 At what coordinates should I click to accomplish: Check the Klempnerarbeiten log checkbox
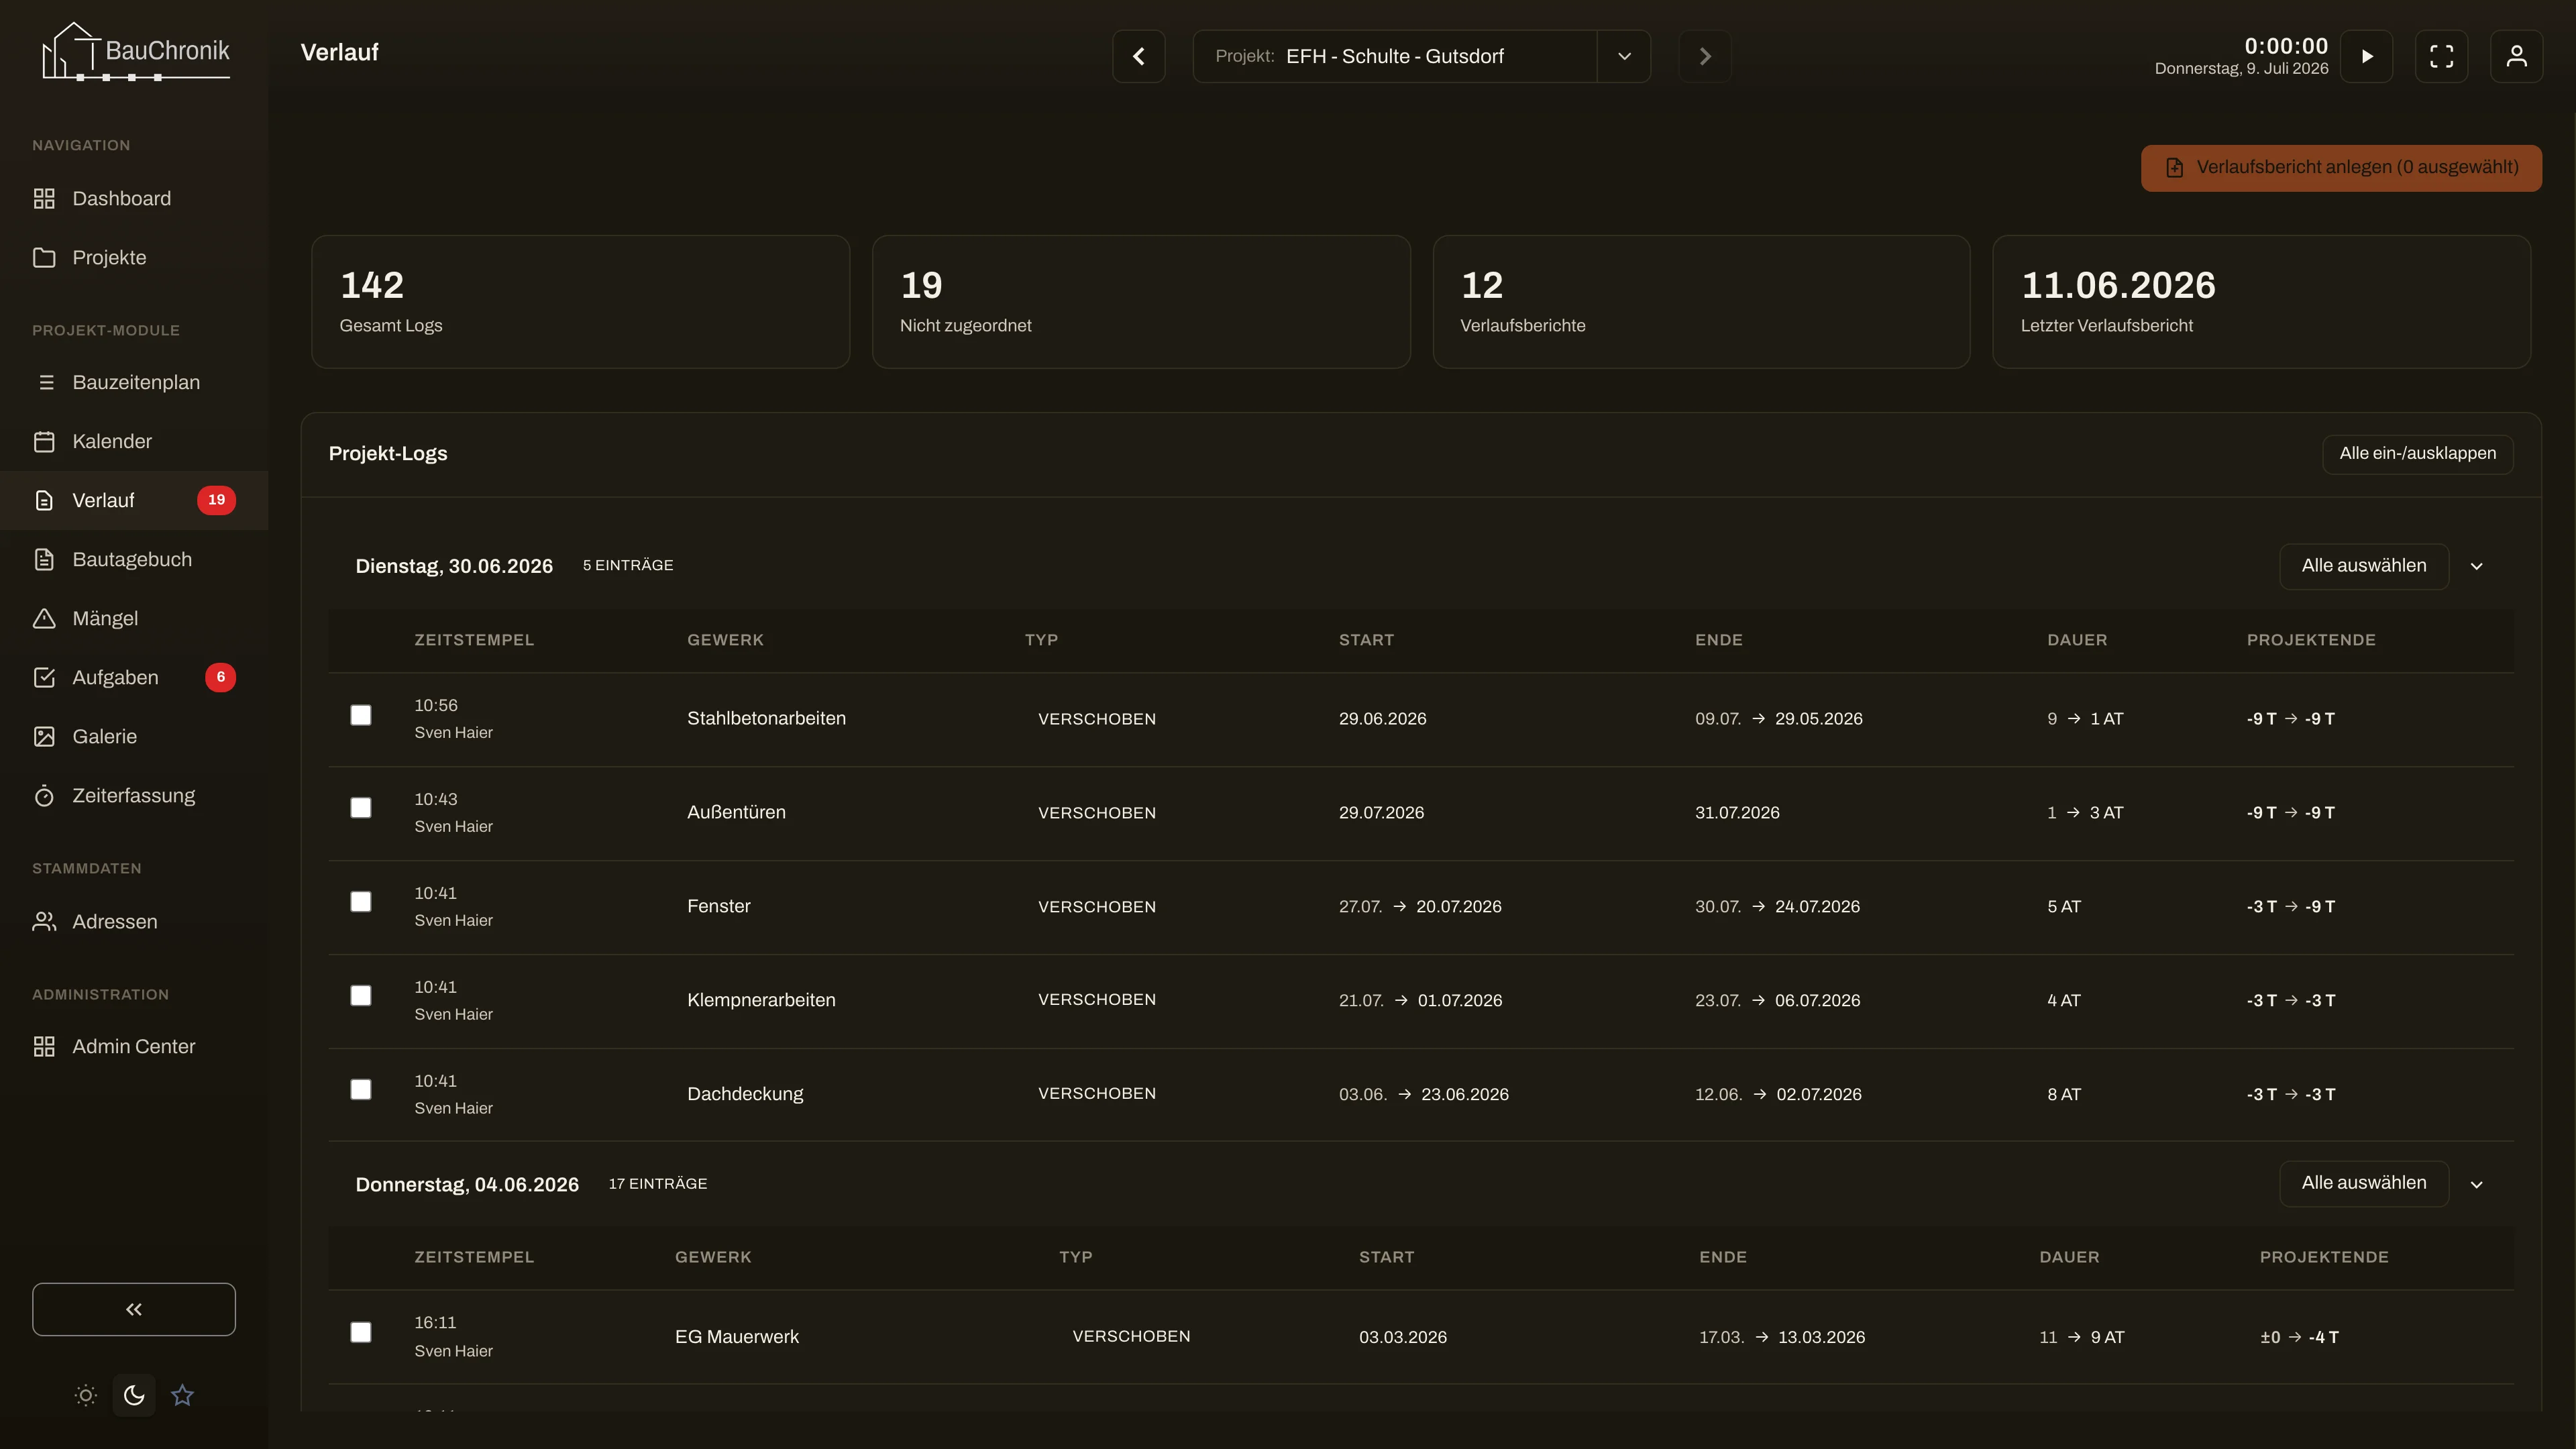361,996
